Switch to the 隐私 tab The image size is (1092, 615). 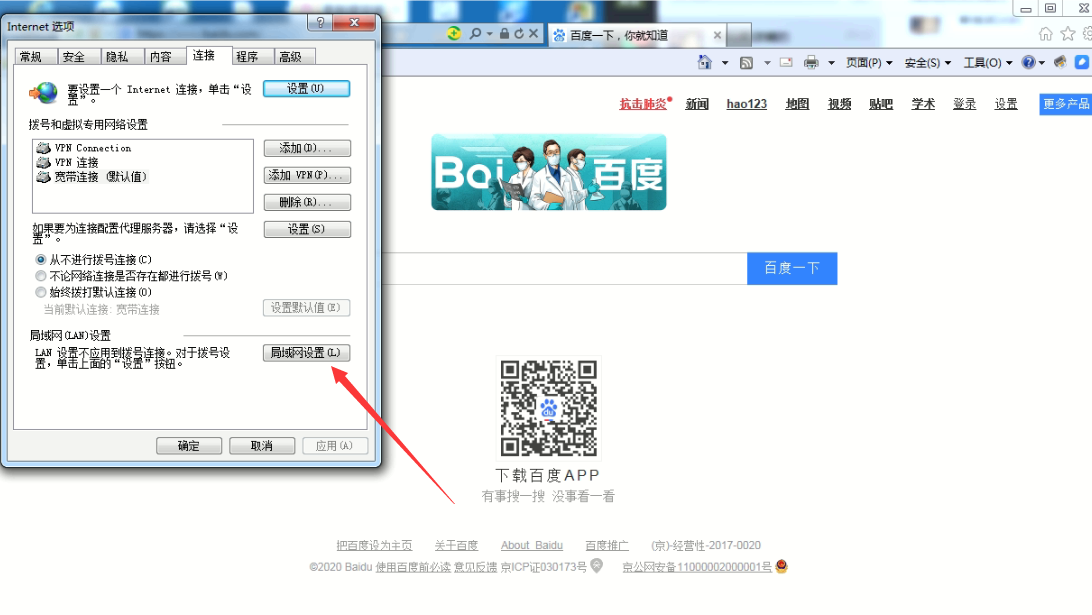[117, 56]
